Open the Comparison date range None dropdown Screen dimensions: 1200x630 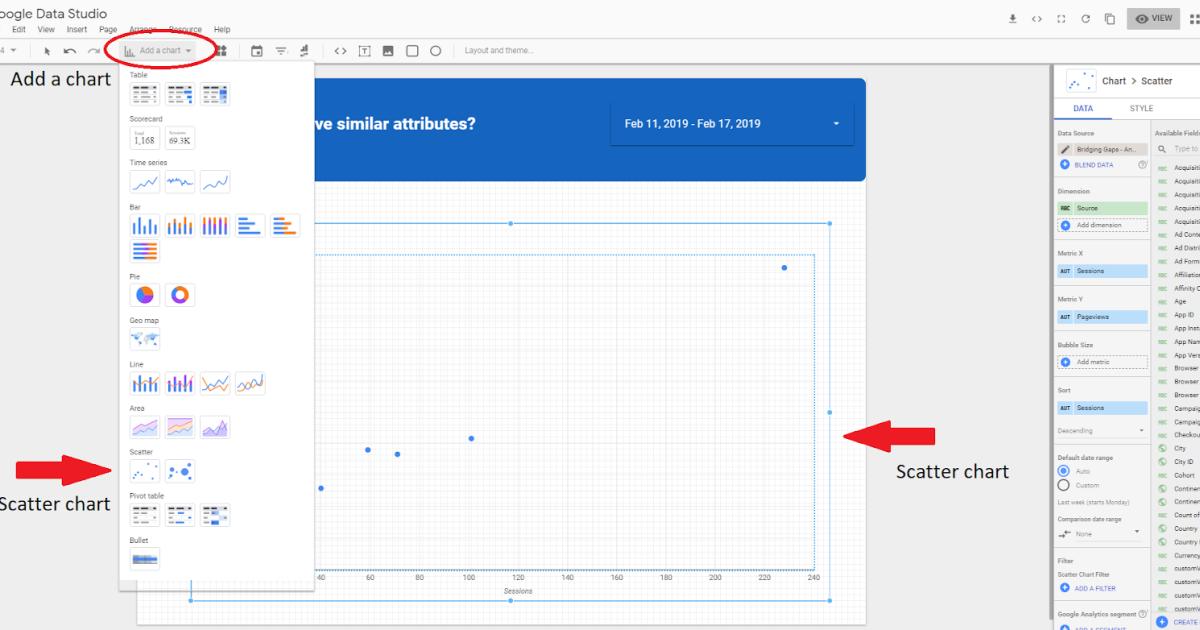(1102, 534)
